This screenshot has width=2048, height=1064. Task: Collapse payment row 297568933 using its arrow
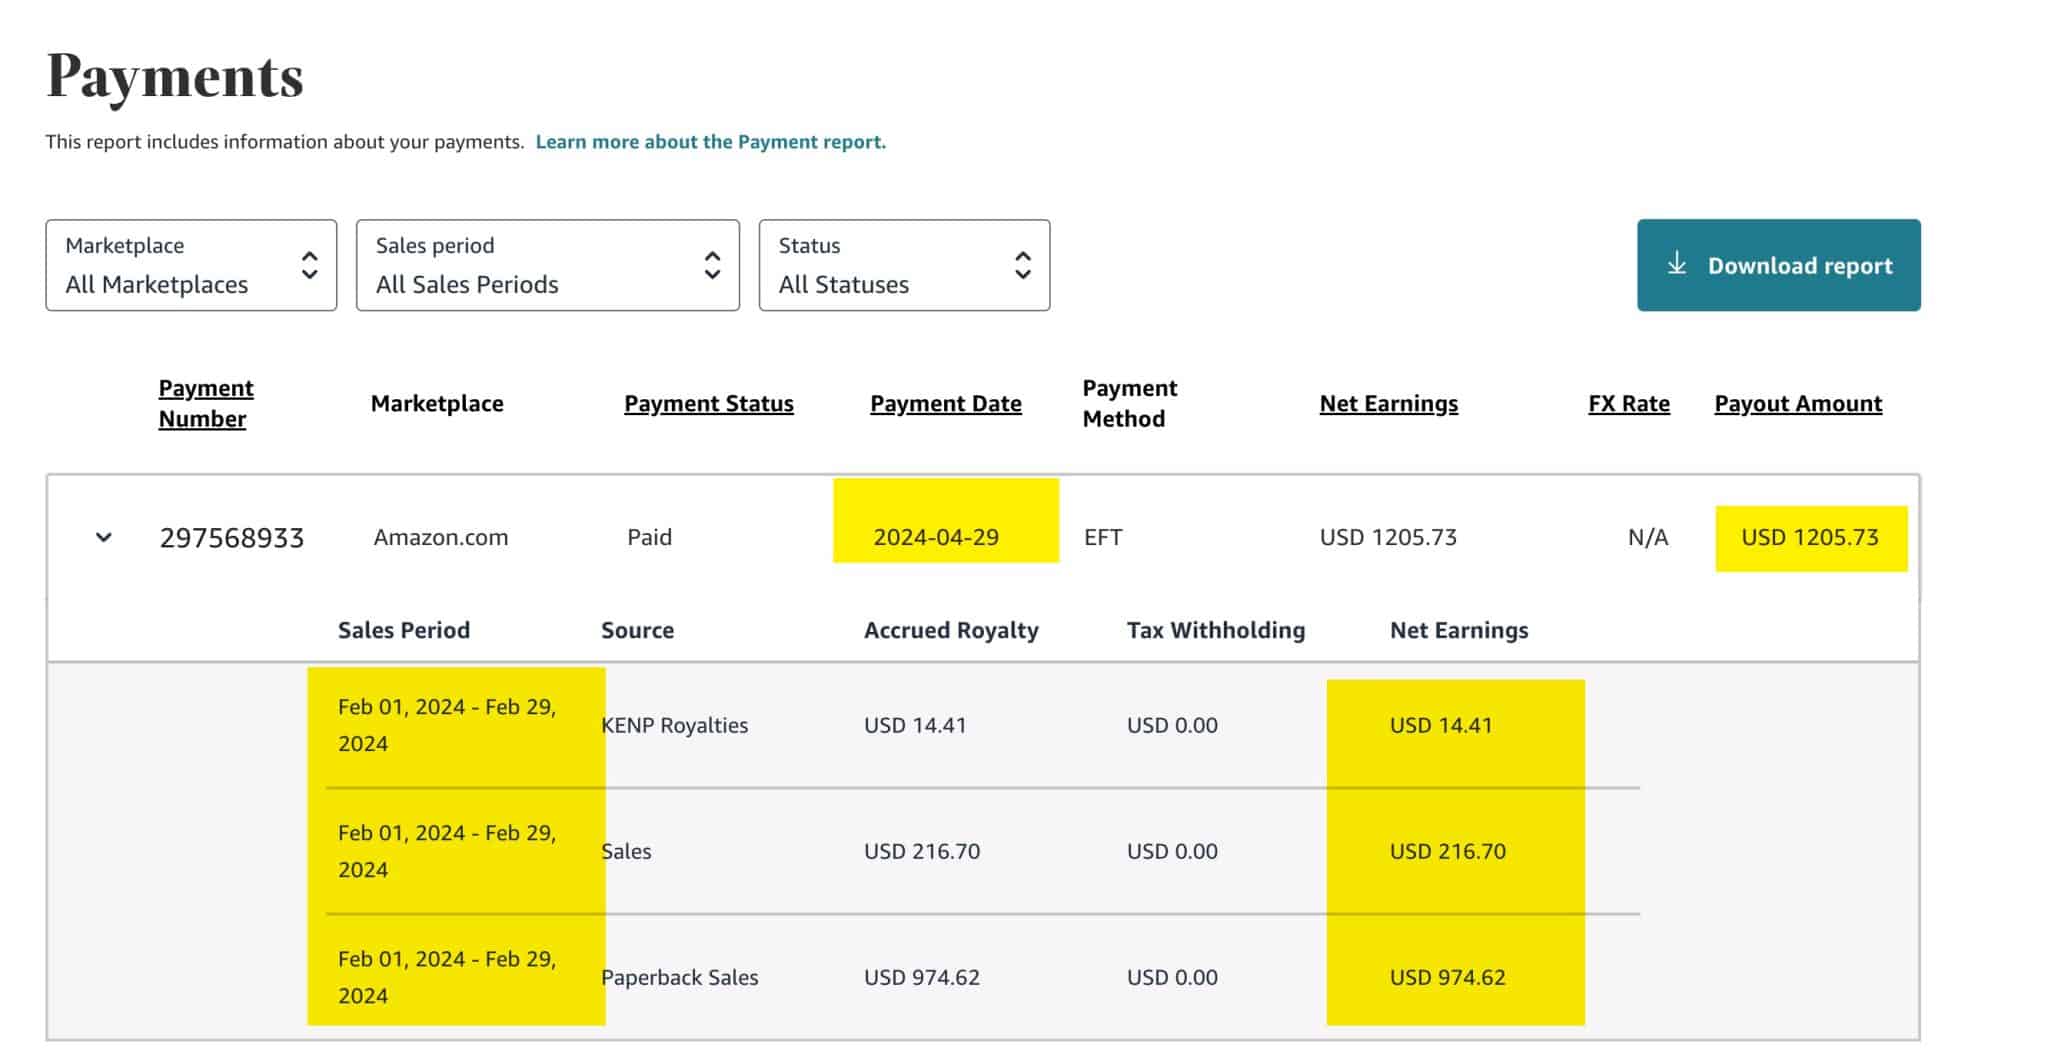(103, 537)
